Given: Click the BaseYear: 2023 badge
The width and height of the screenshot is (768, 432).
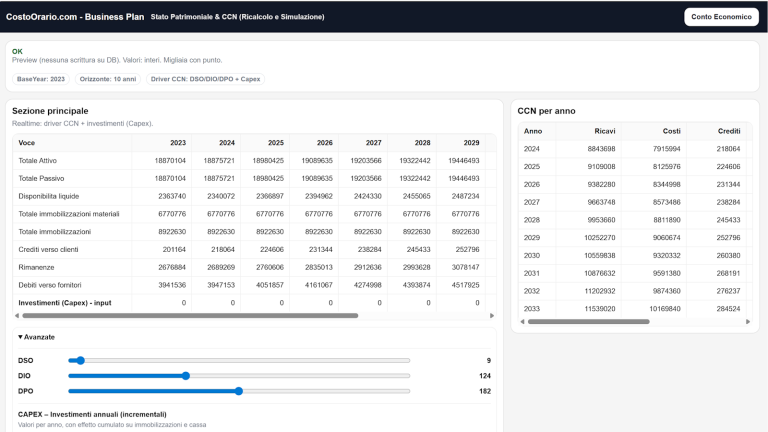Looking at the screenshot, I should pyautogui.click(x=41, y=79).
